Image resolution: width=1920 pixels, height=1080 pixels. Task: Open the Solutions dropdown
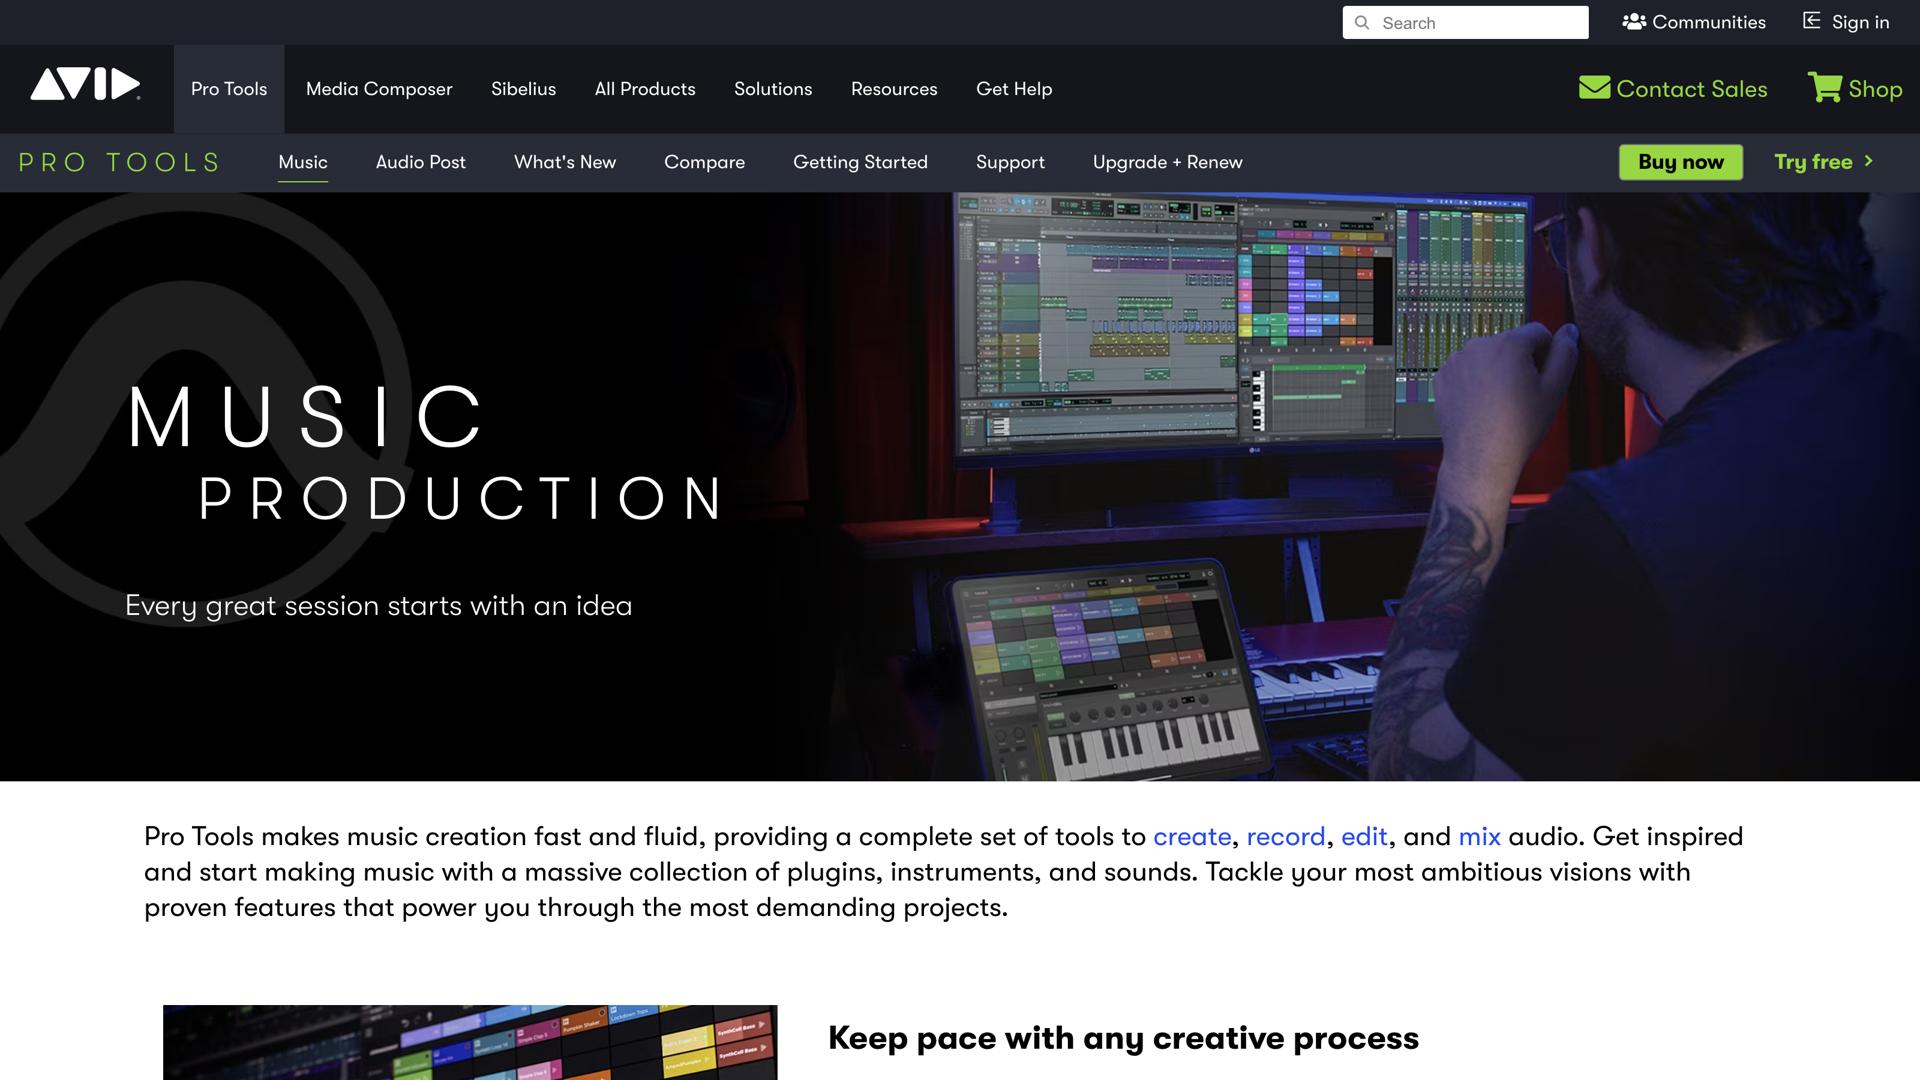tap(773, 89)
